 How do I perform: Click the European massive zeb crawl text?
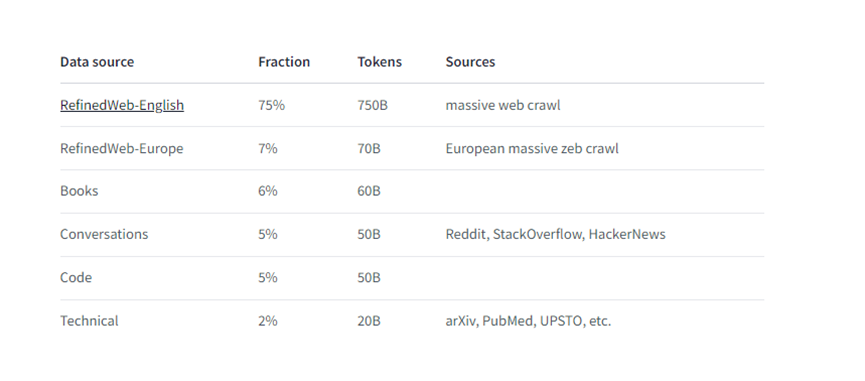532,148
